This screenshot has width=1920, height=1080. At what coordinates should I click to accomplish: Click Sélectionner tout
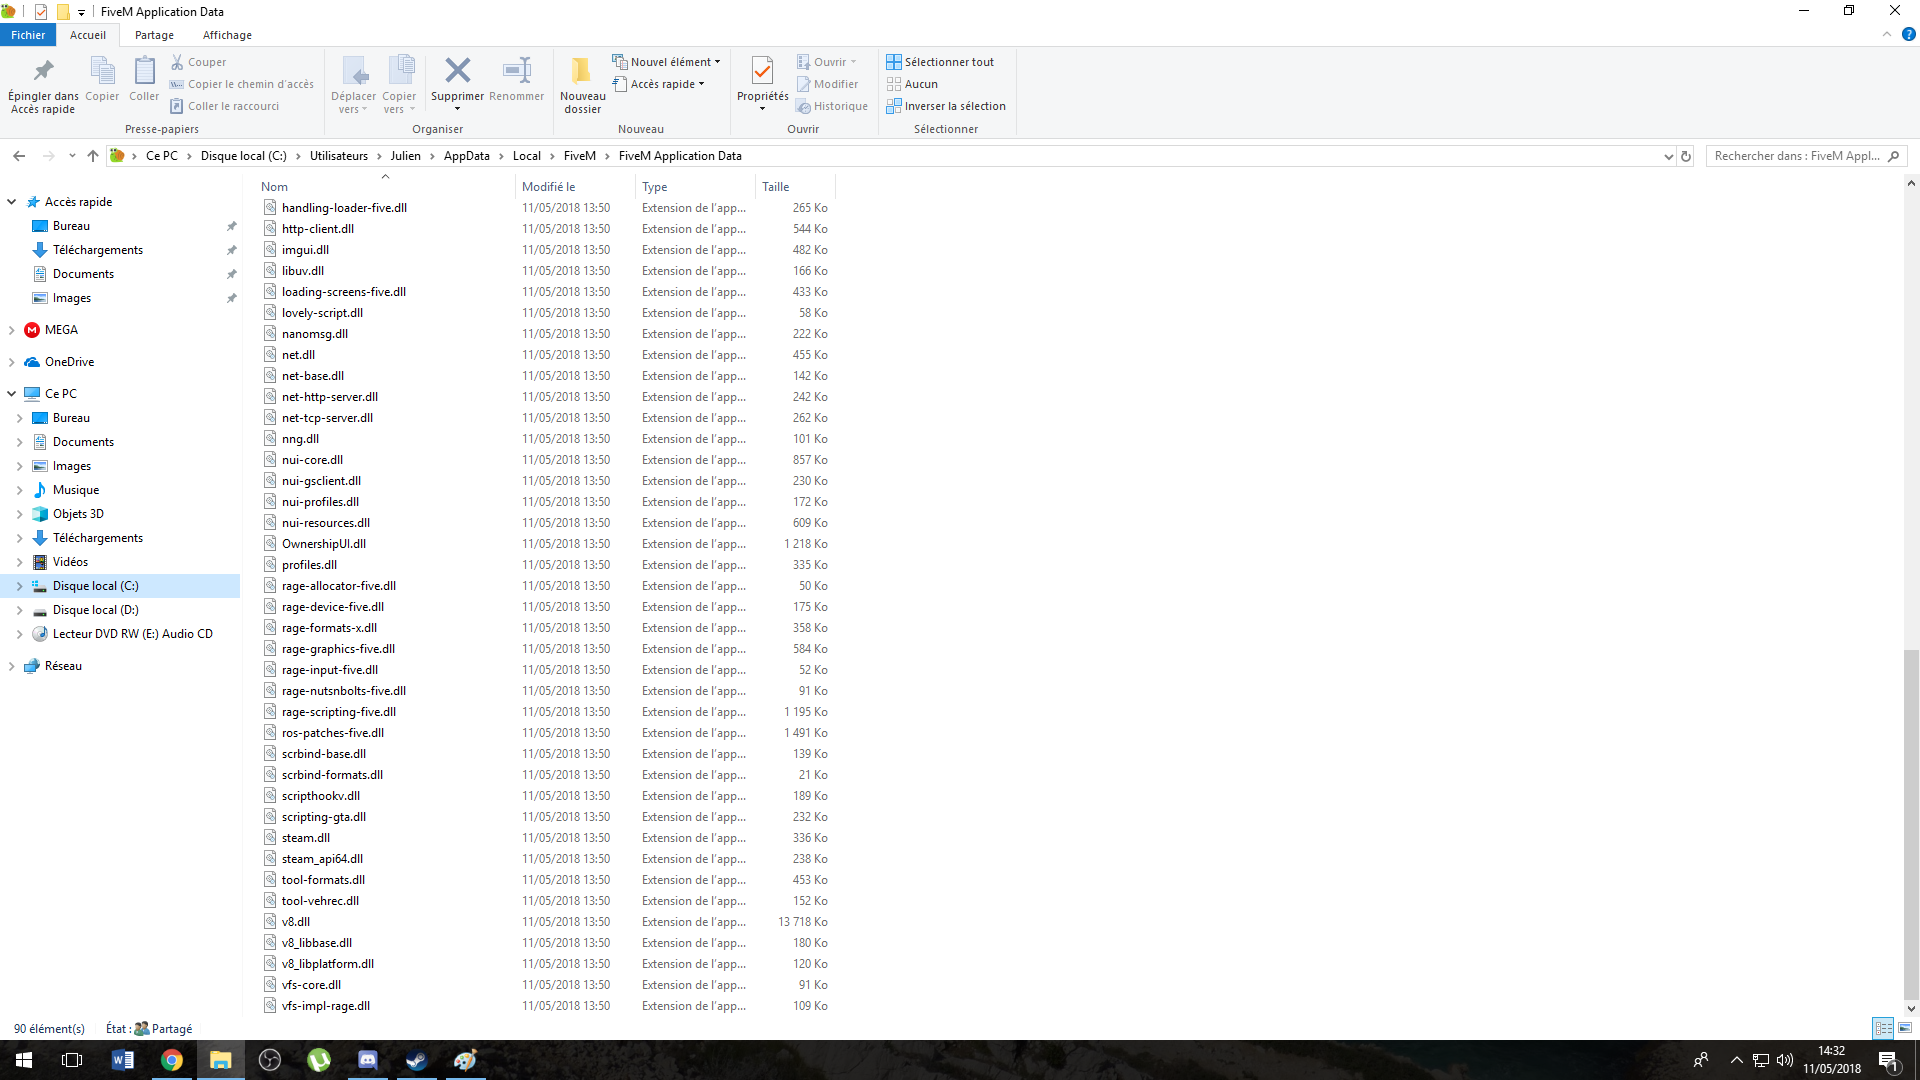(940, 62)
